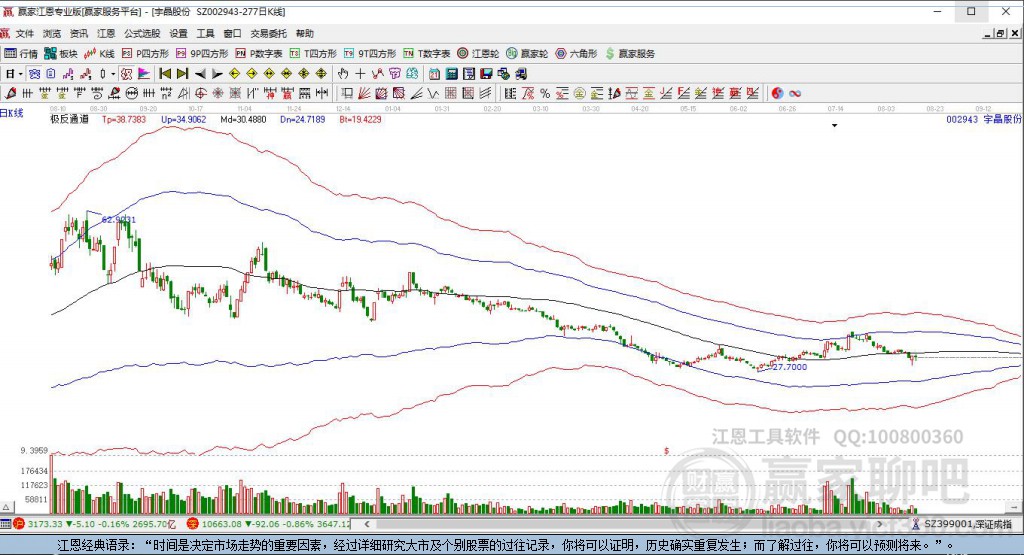Open the 交易委托 menu

click(268, 33)
